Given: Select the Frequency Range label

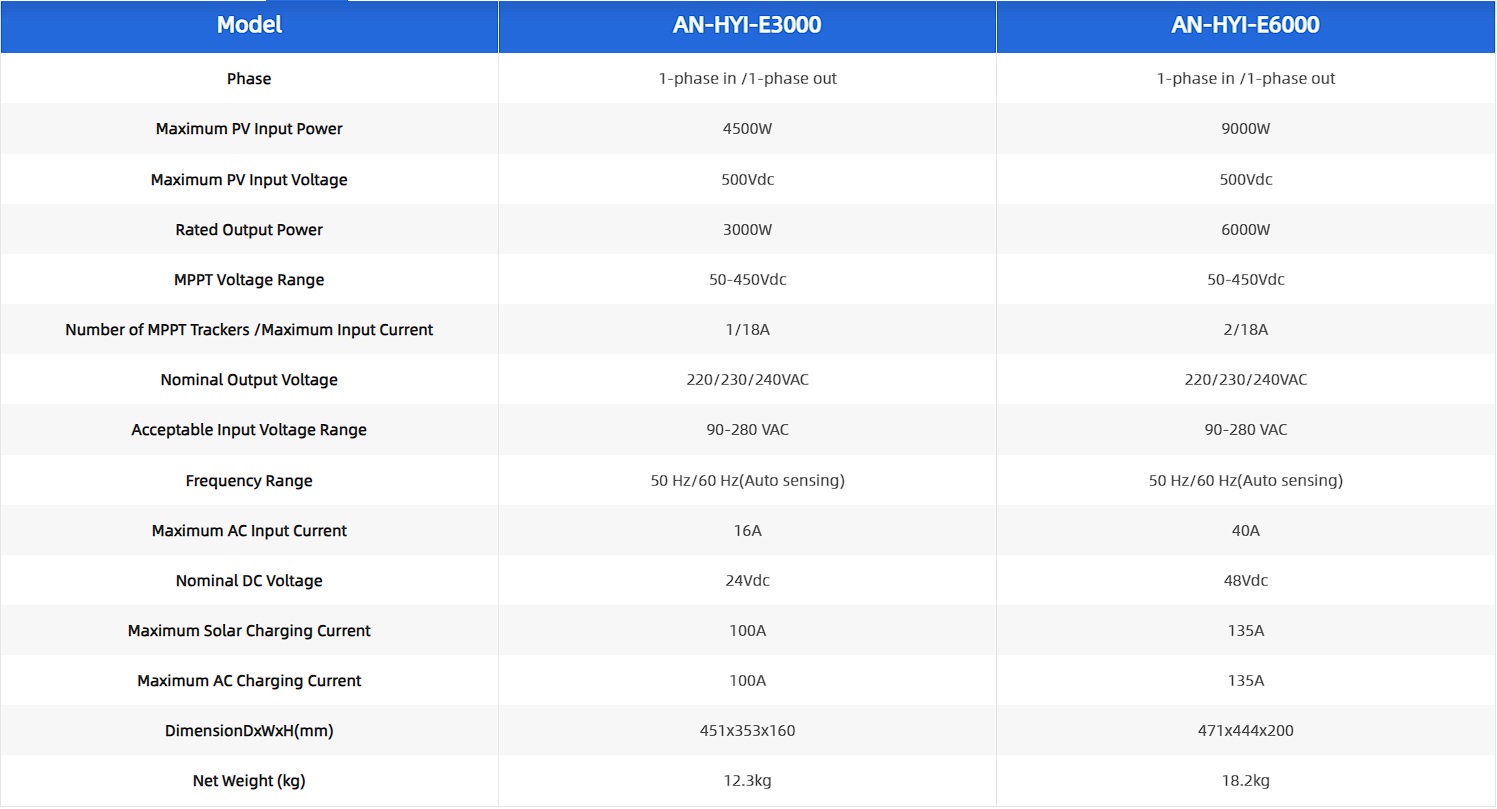Looking at the screenshot, I should click(x=249, y=481).
